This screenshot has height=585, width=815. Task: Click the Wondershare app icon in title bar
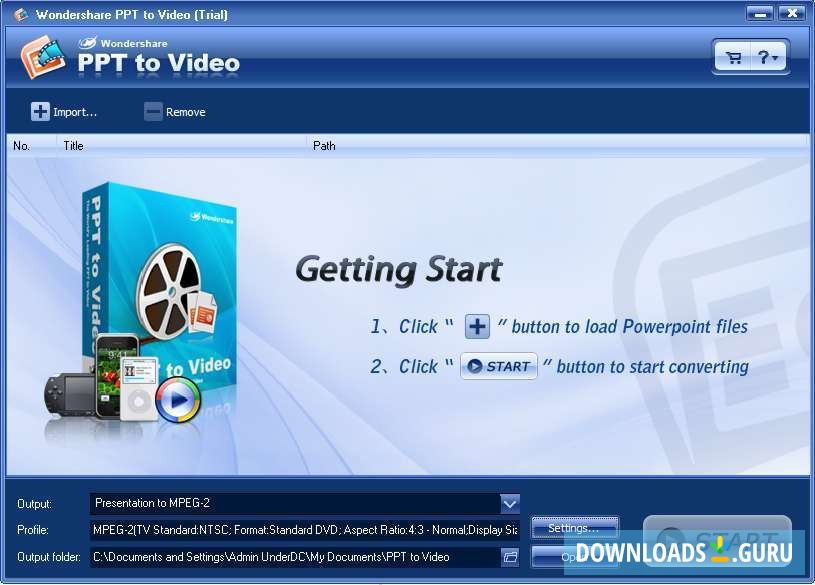tap(21, 15)
